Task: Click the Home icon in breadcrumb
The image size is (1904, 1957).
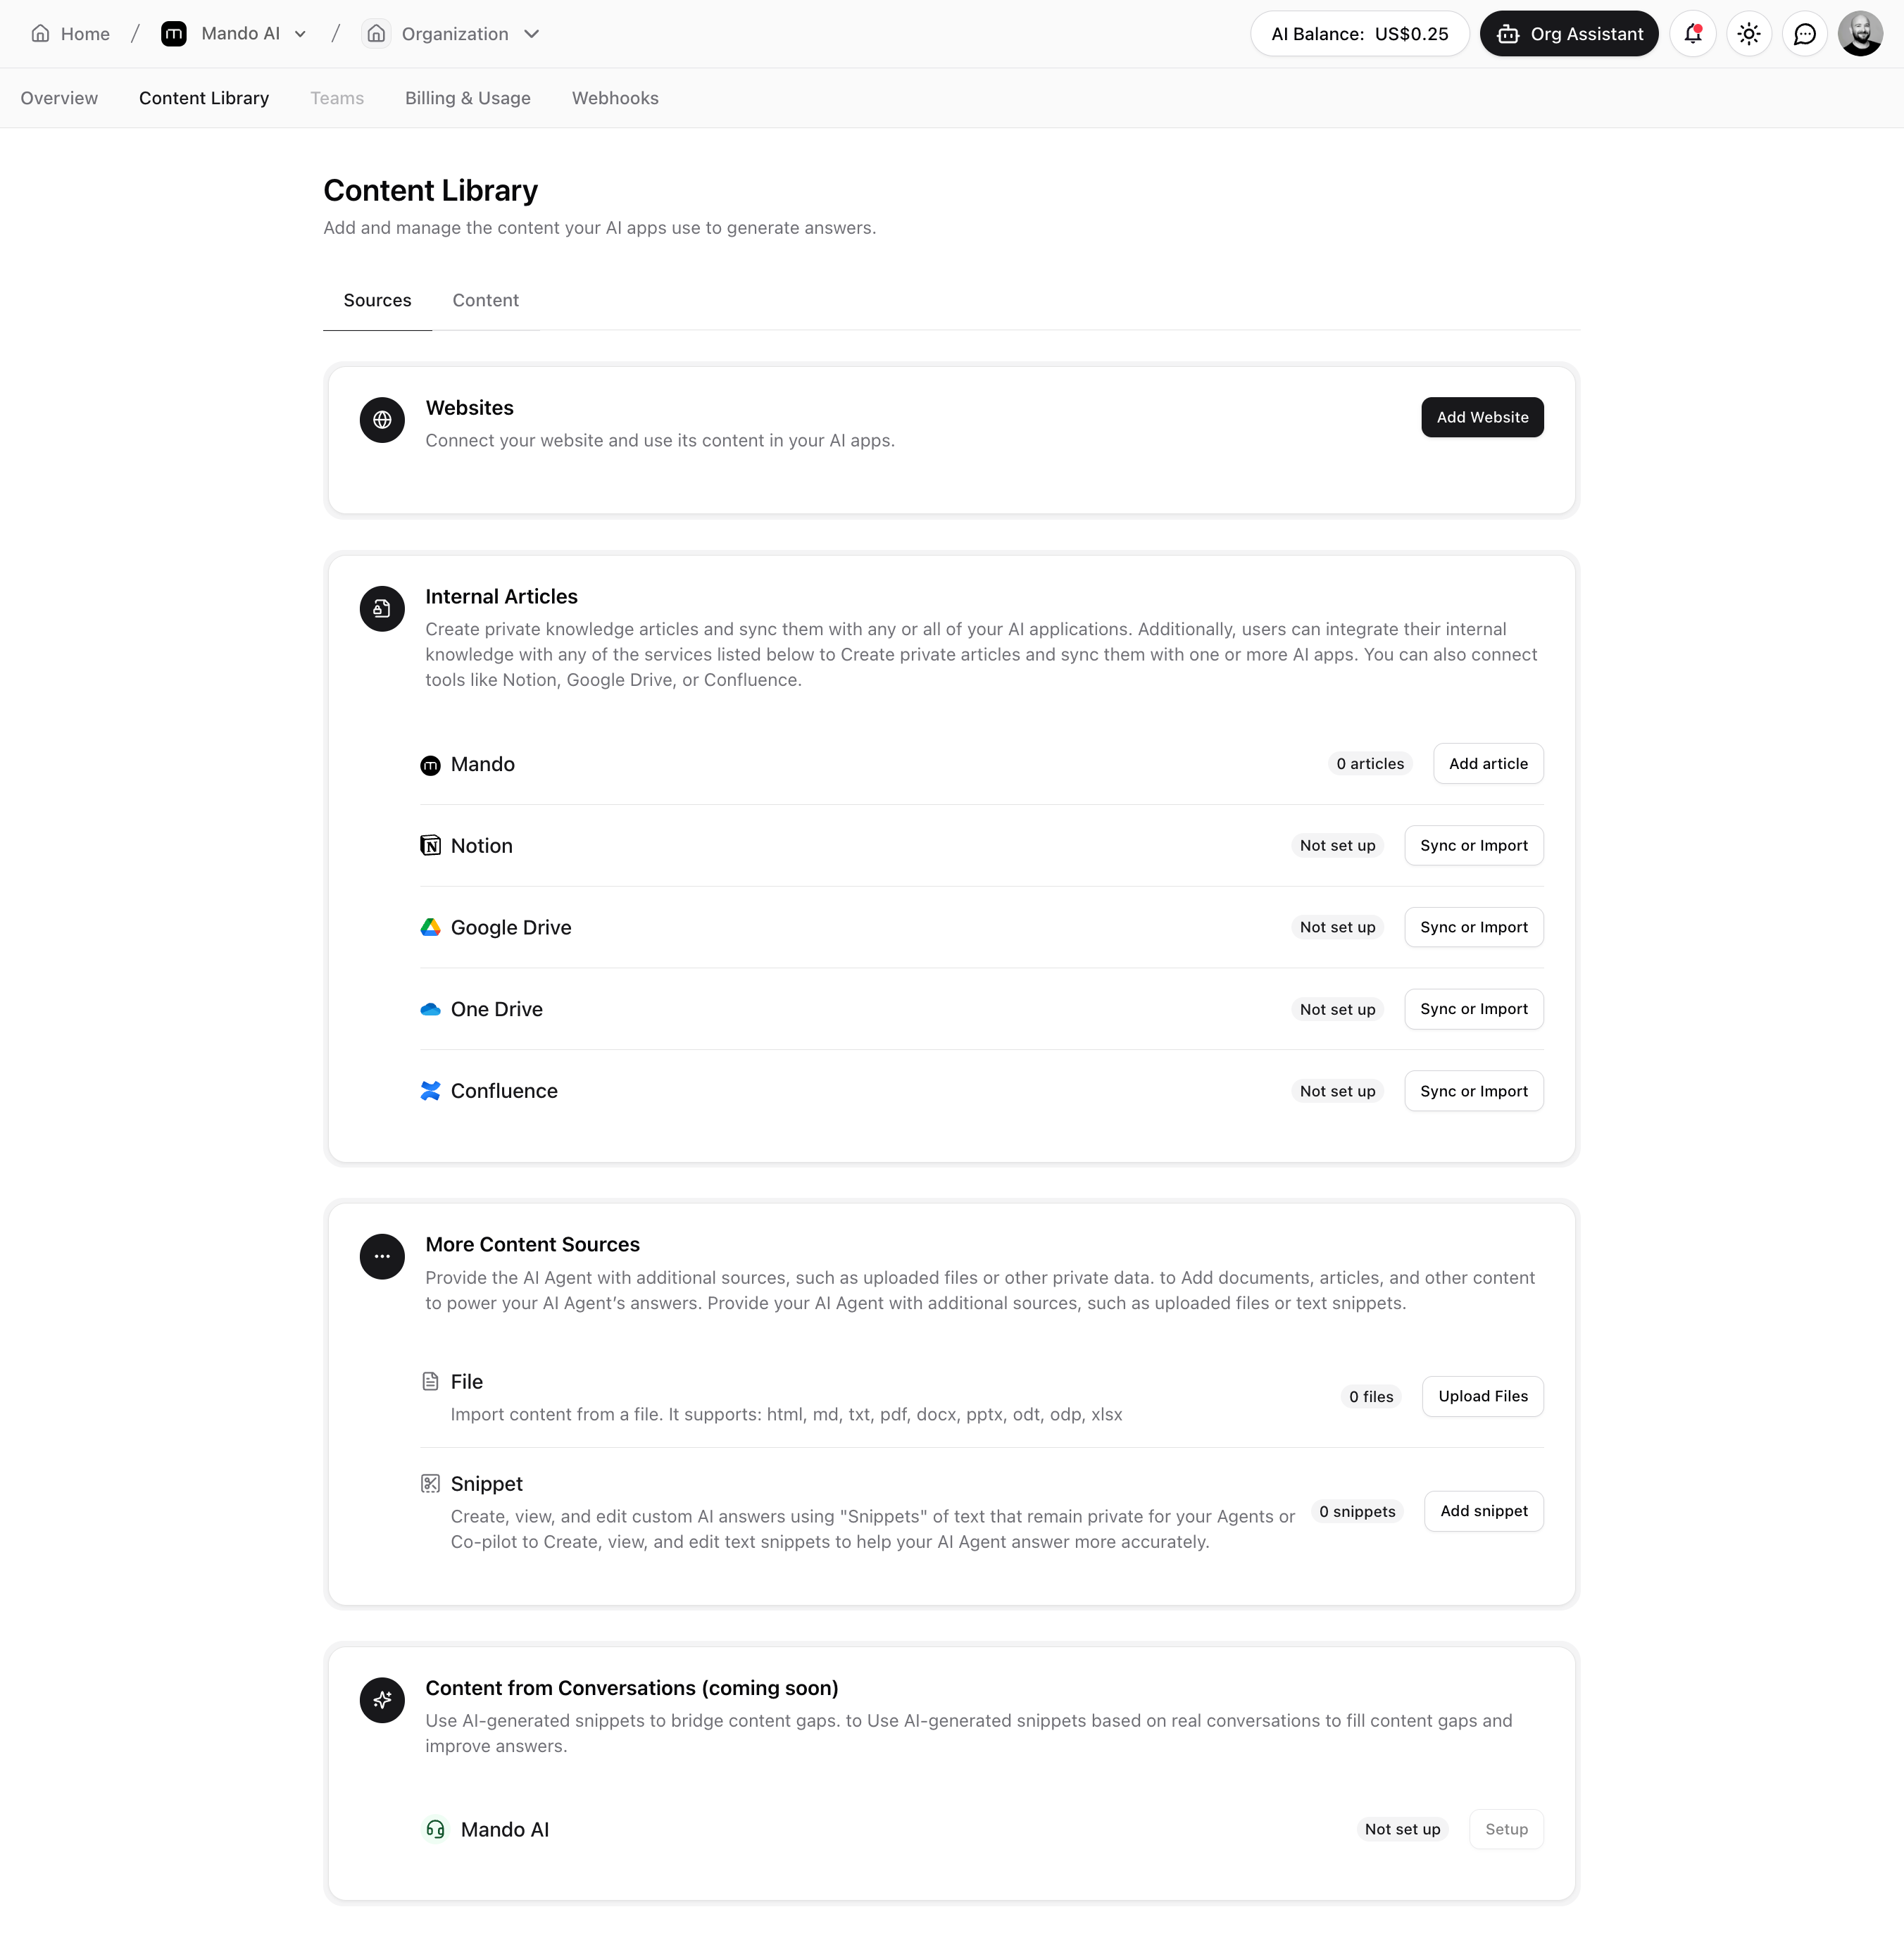Action: pos(41,34)
